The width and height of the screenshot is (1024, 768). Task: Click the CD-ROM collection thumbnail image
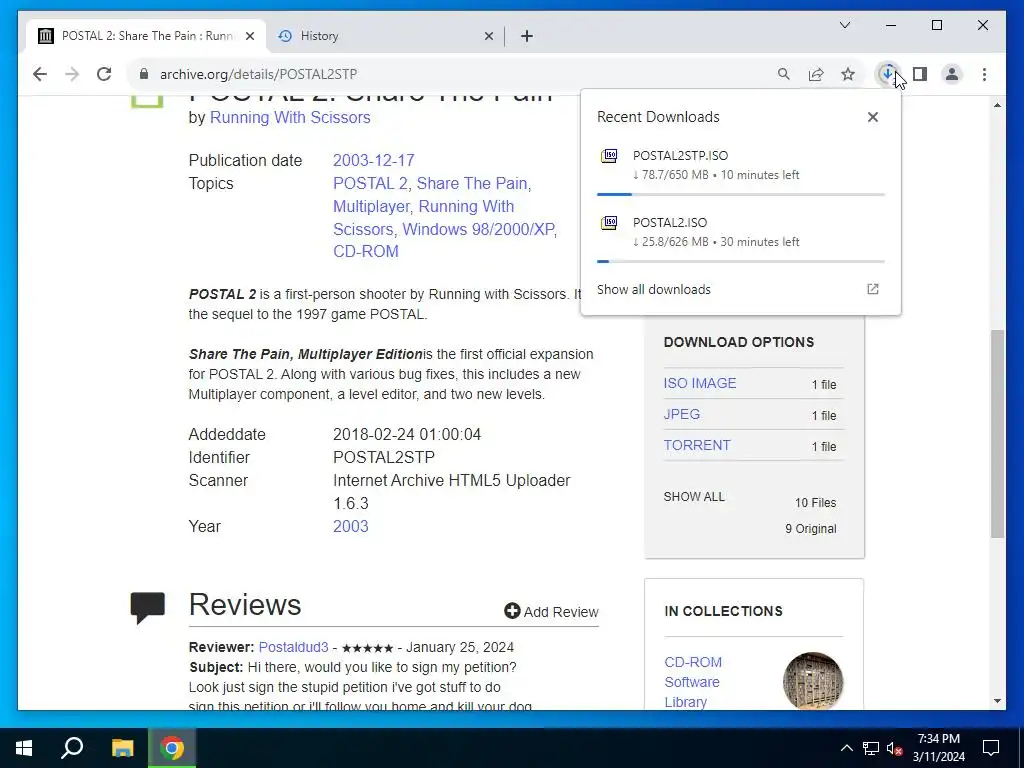(812, 680)
